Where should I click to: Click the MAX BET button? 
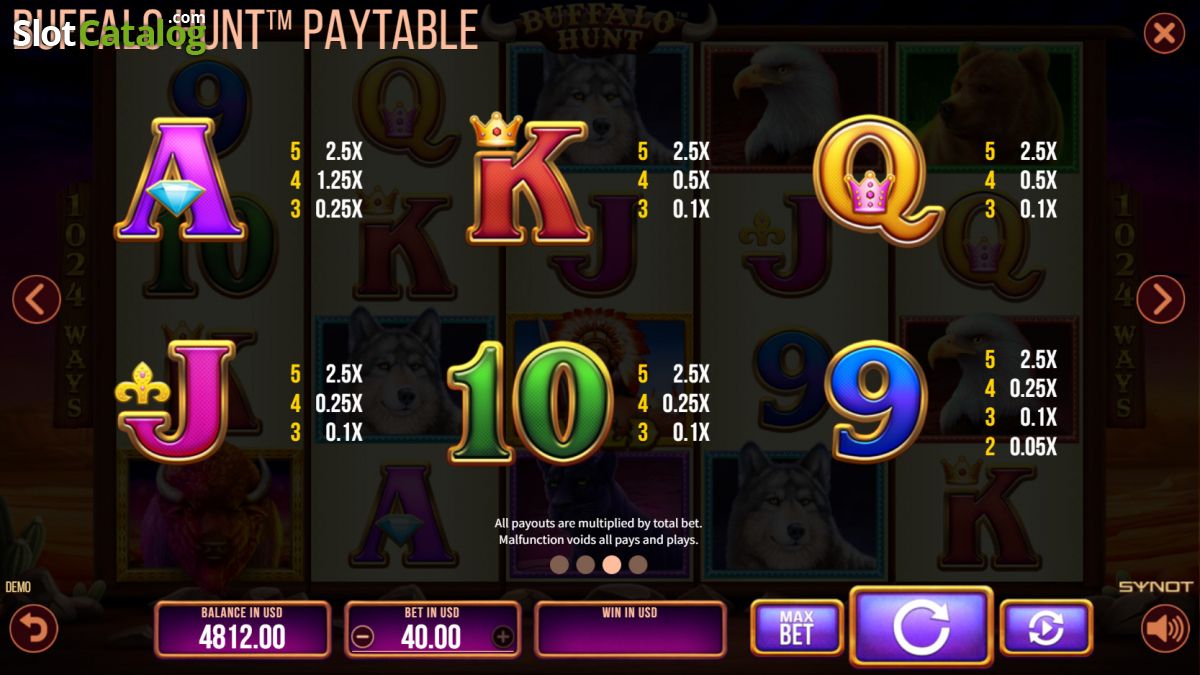(x=796, y=628)
